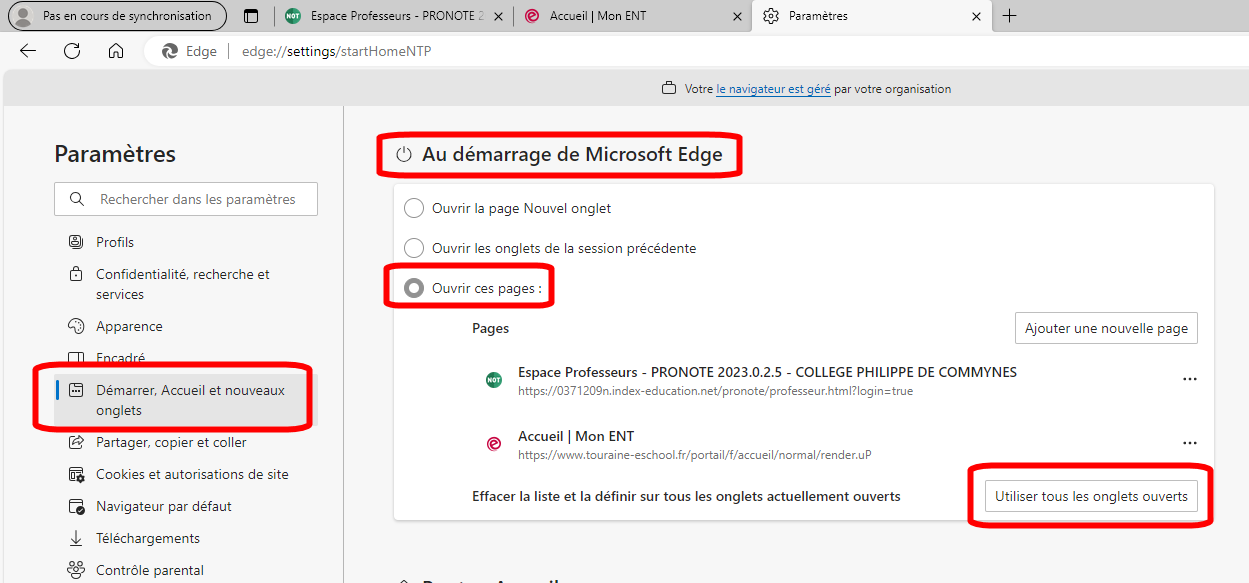Open a new tab with the plus icon

[x=1010, y=16]
